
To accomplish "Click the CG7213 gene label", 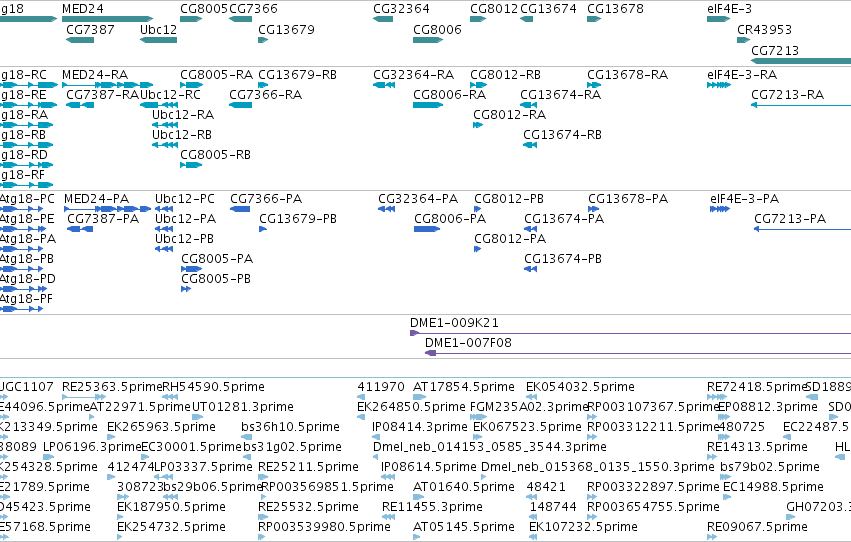I will tap(775, 50).
